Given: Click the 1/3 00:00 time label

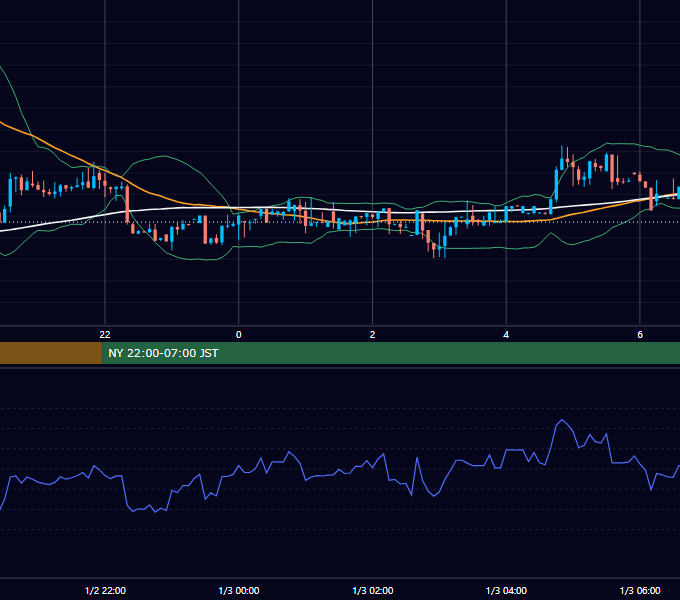Looking at the screenshot, I should pyautogui.click(x=239, y=590).
